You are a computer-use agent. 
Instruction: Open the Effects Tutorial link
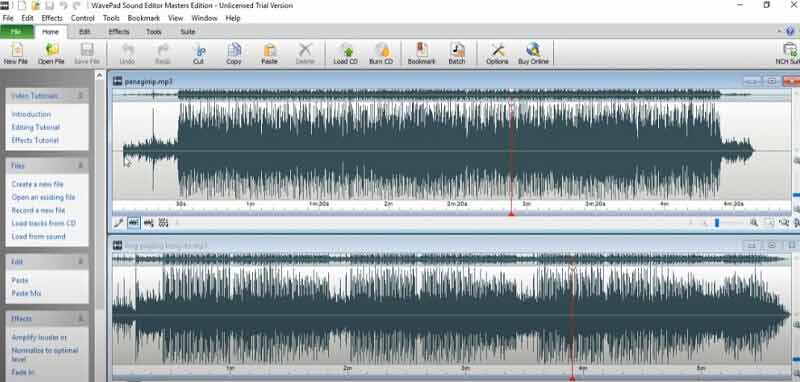click(x=35, y=140)
